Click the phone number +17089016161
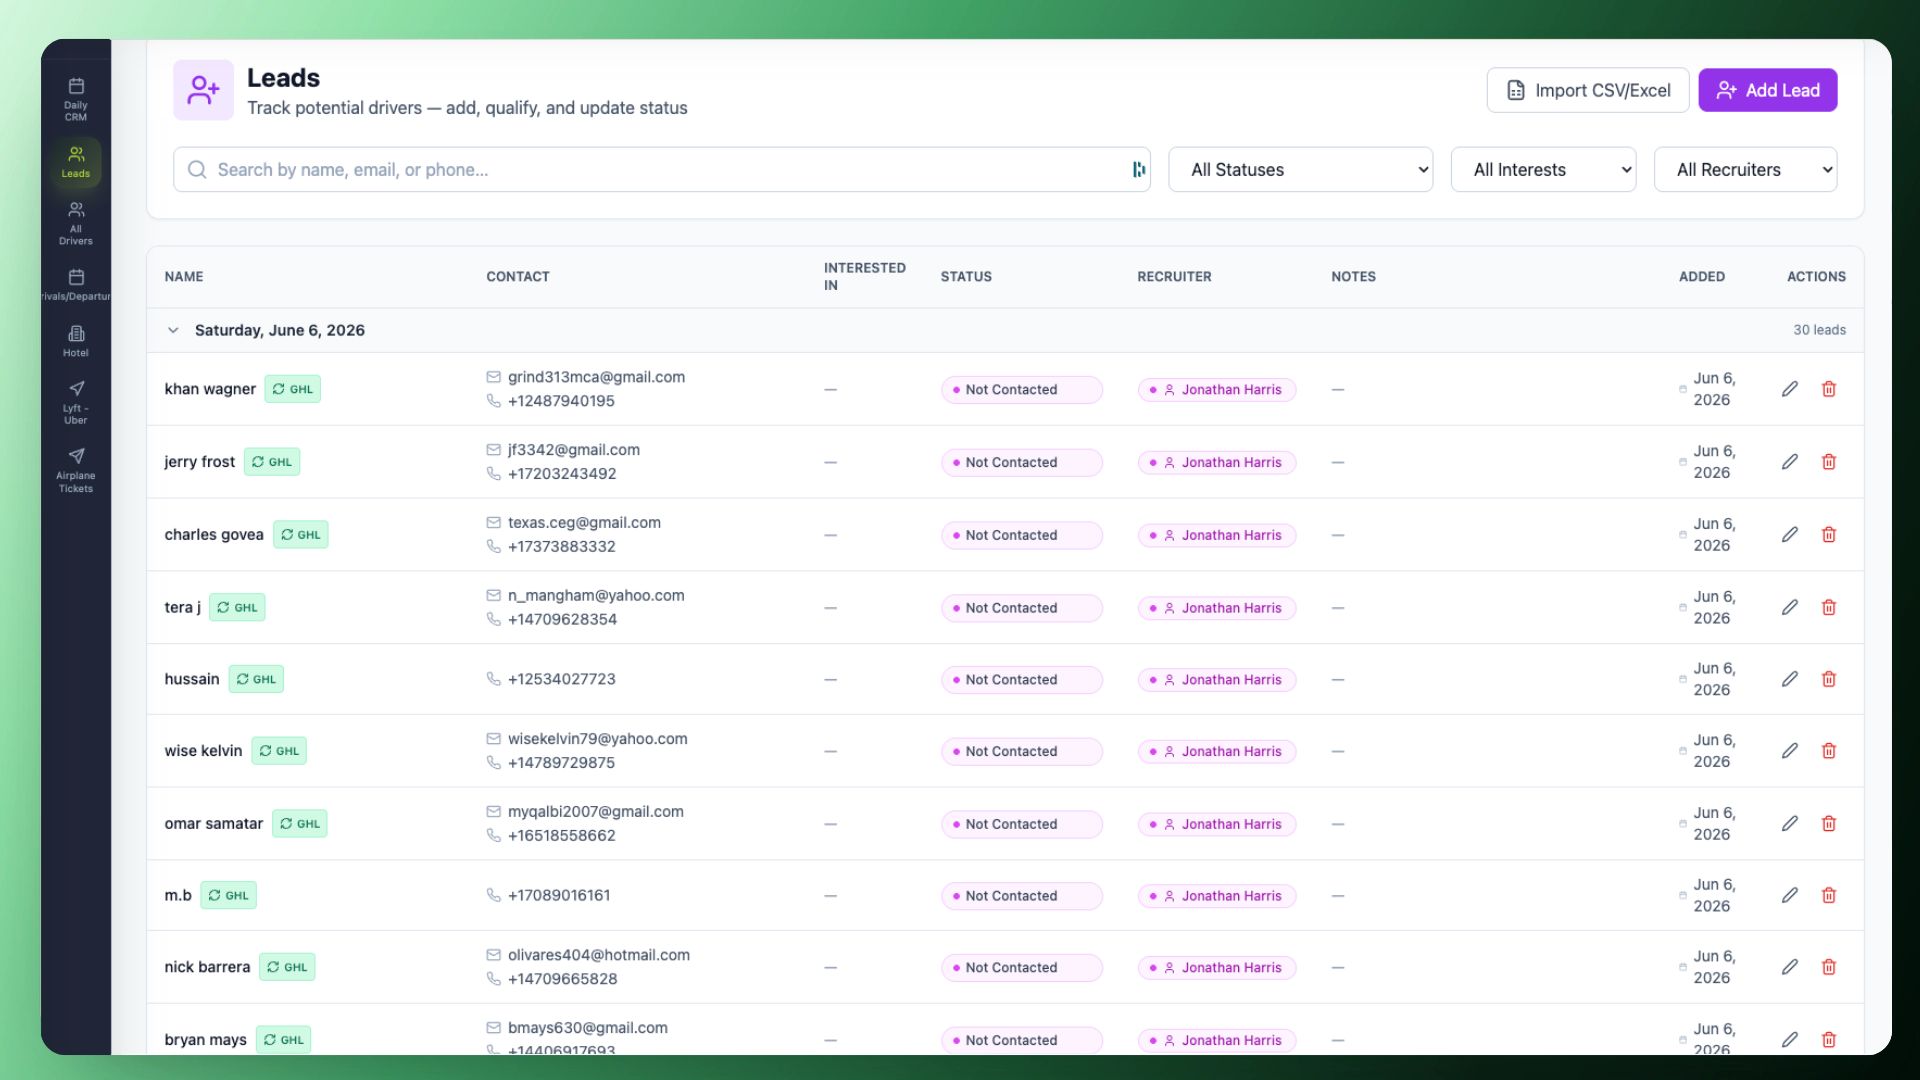 pyautogui.click(x=559, y=895)
